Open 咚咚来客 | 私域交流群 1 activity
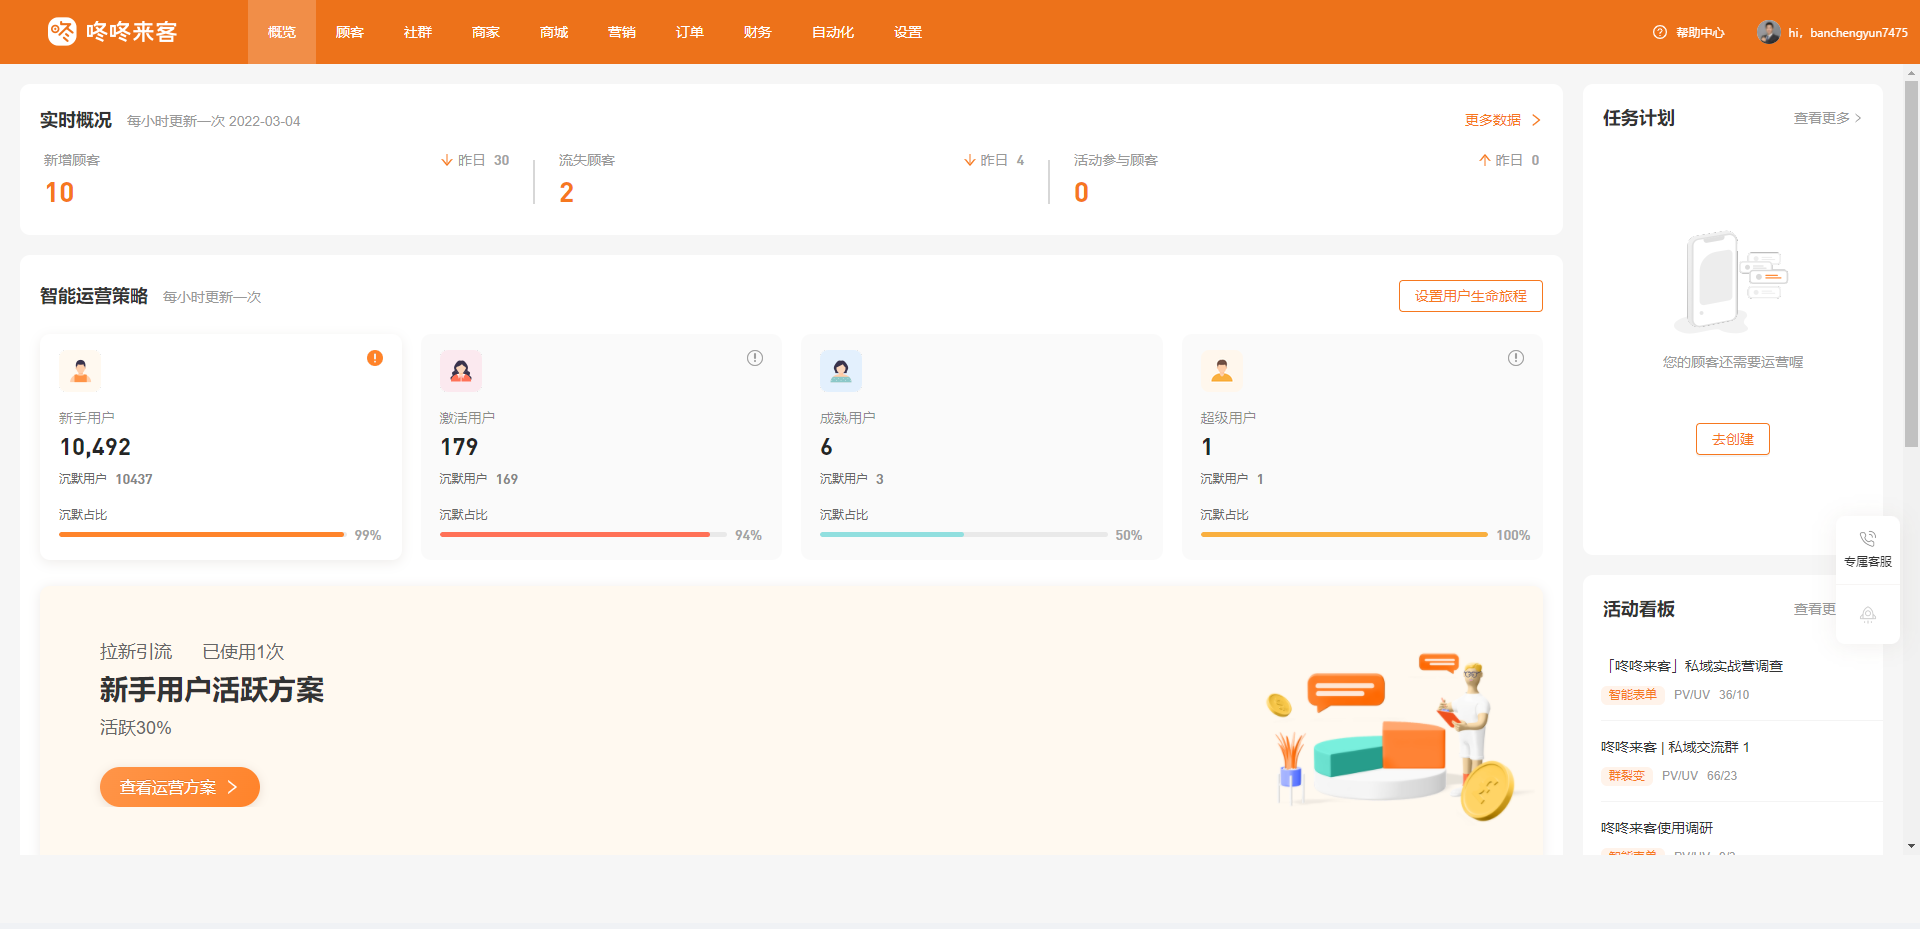Image resolution: width=1920 pixels, height=929 pixels. [1675, 747]
